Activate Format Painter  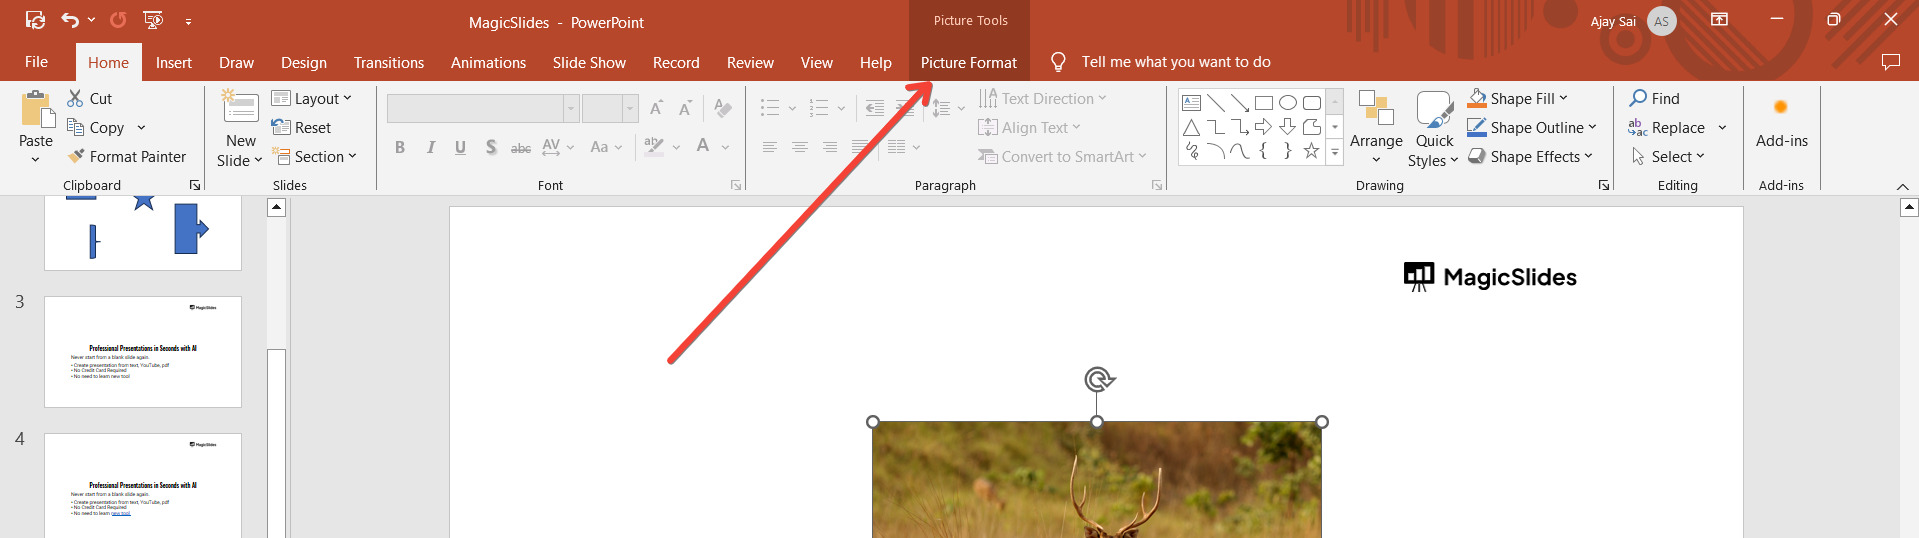pyautogui.click(x=127, y=156)
